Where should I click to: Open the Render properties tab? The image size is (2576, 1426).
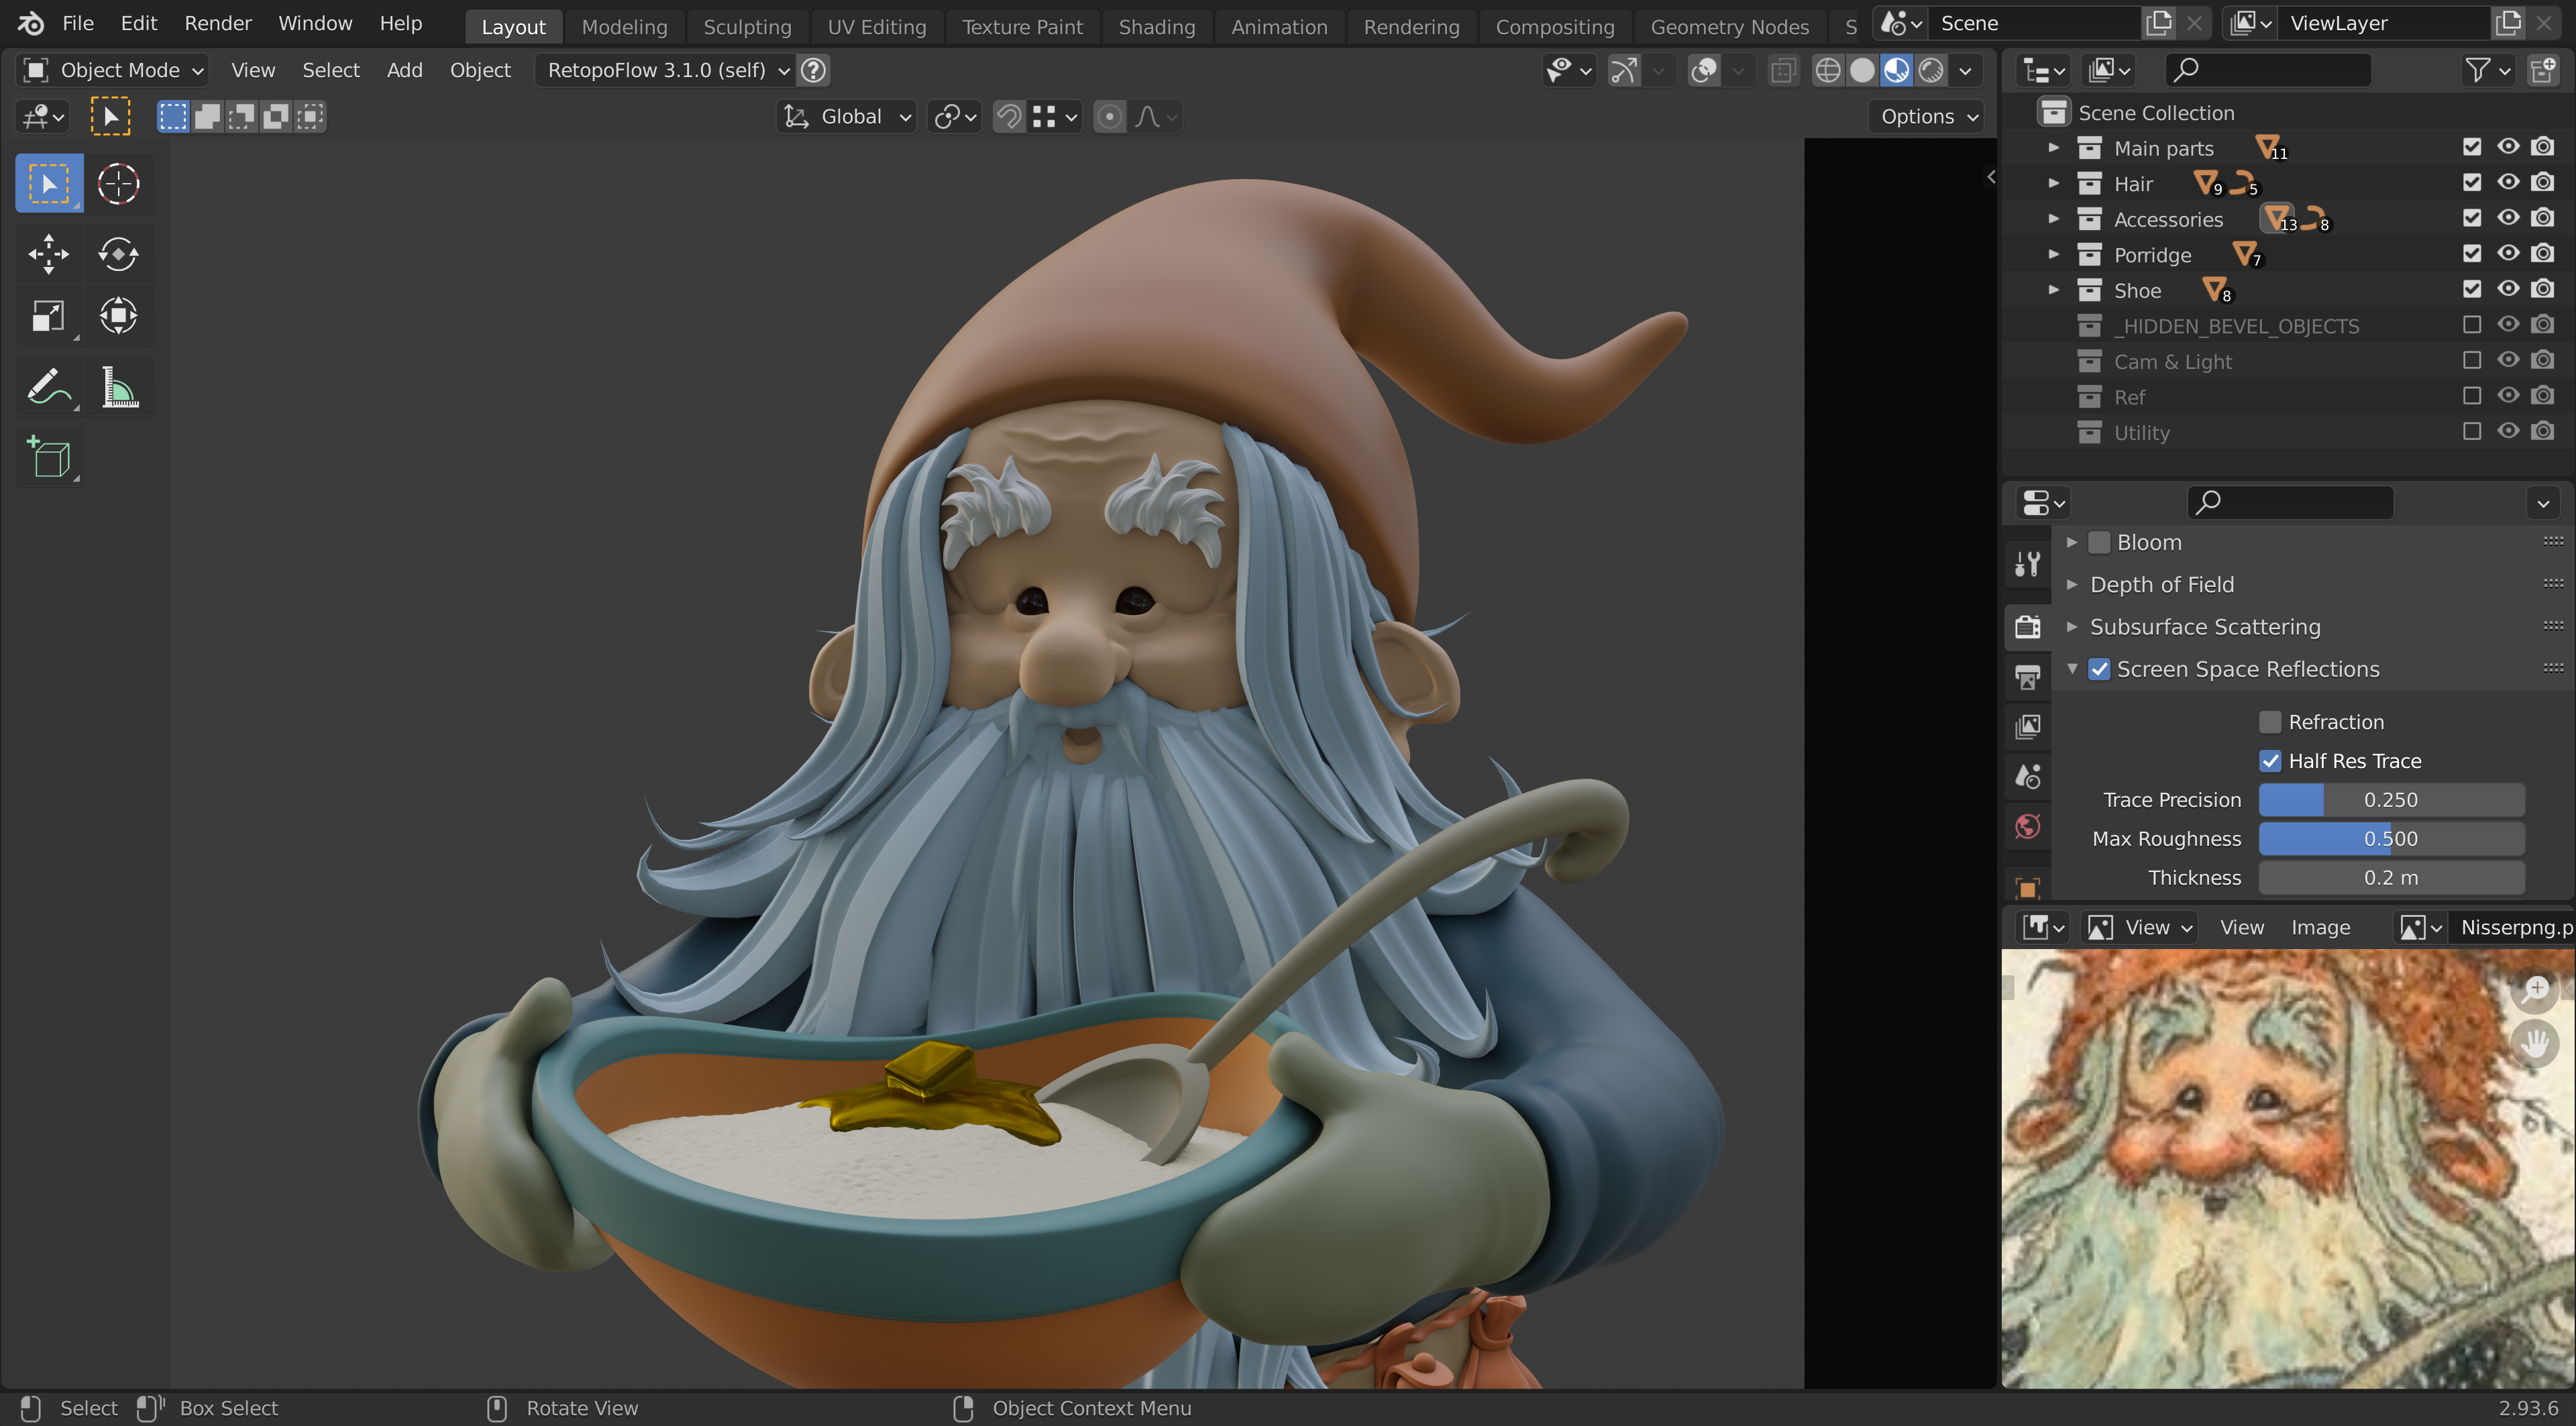coord(2027,627)
